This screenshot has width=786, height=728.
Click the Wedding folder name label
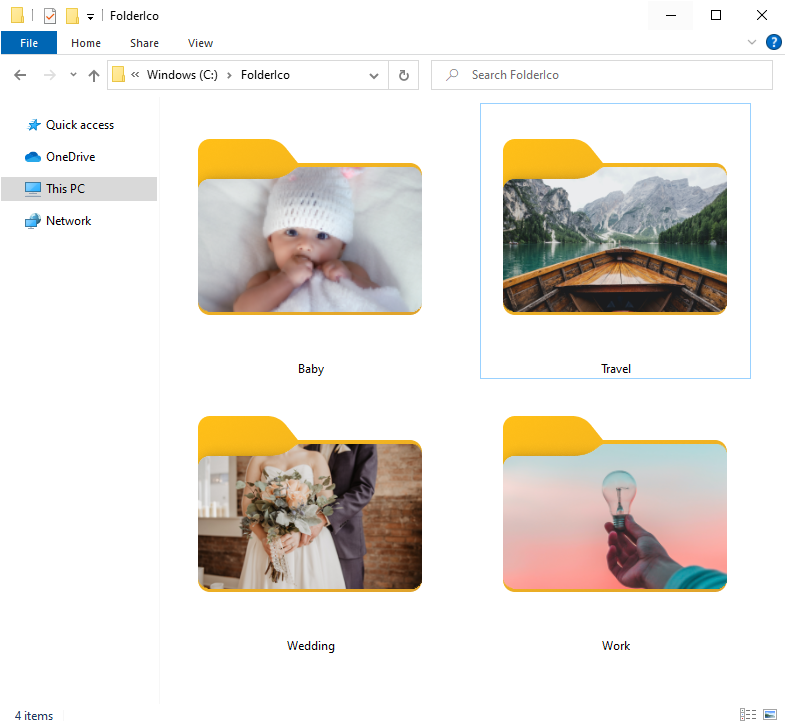pos(311,646)
